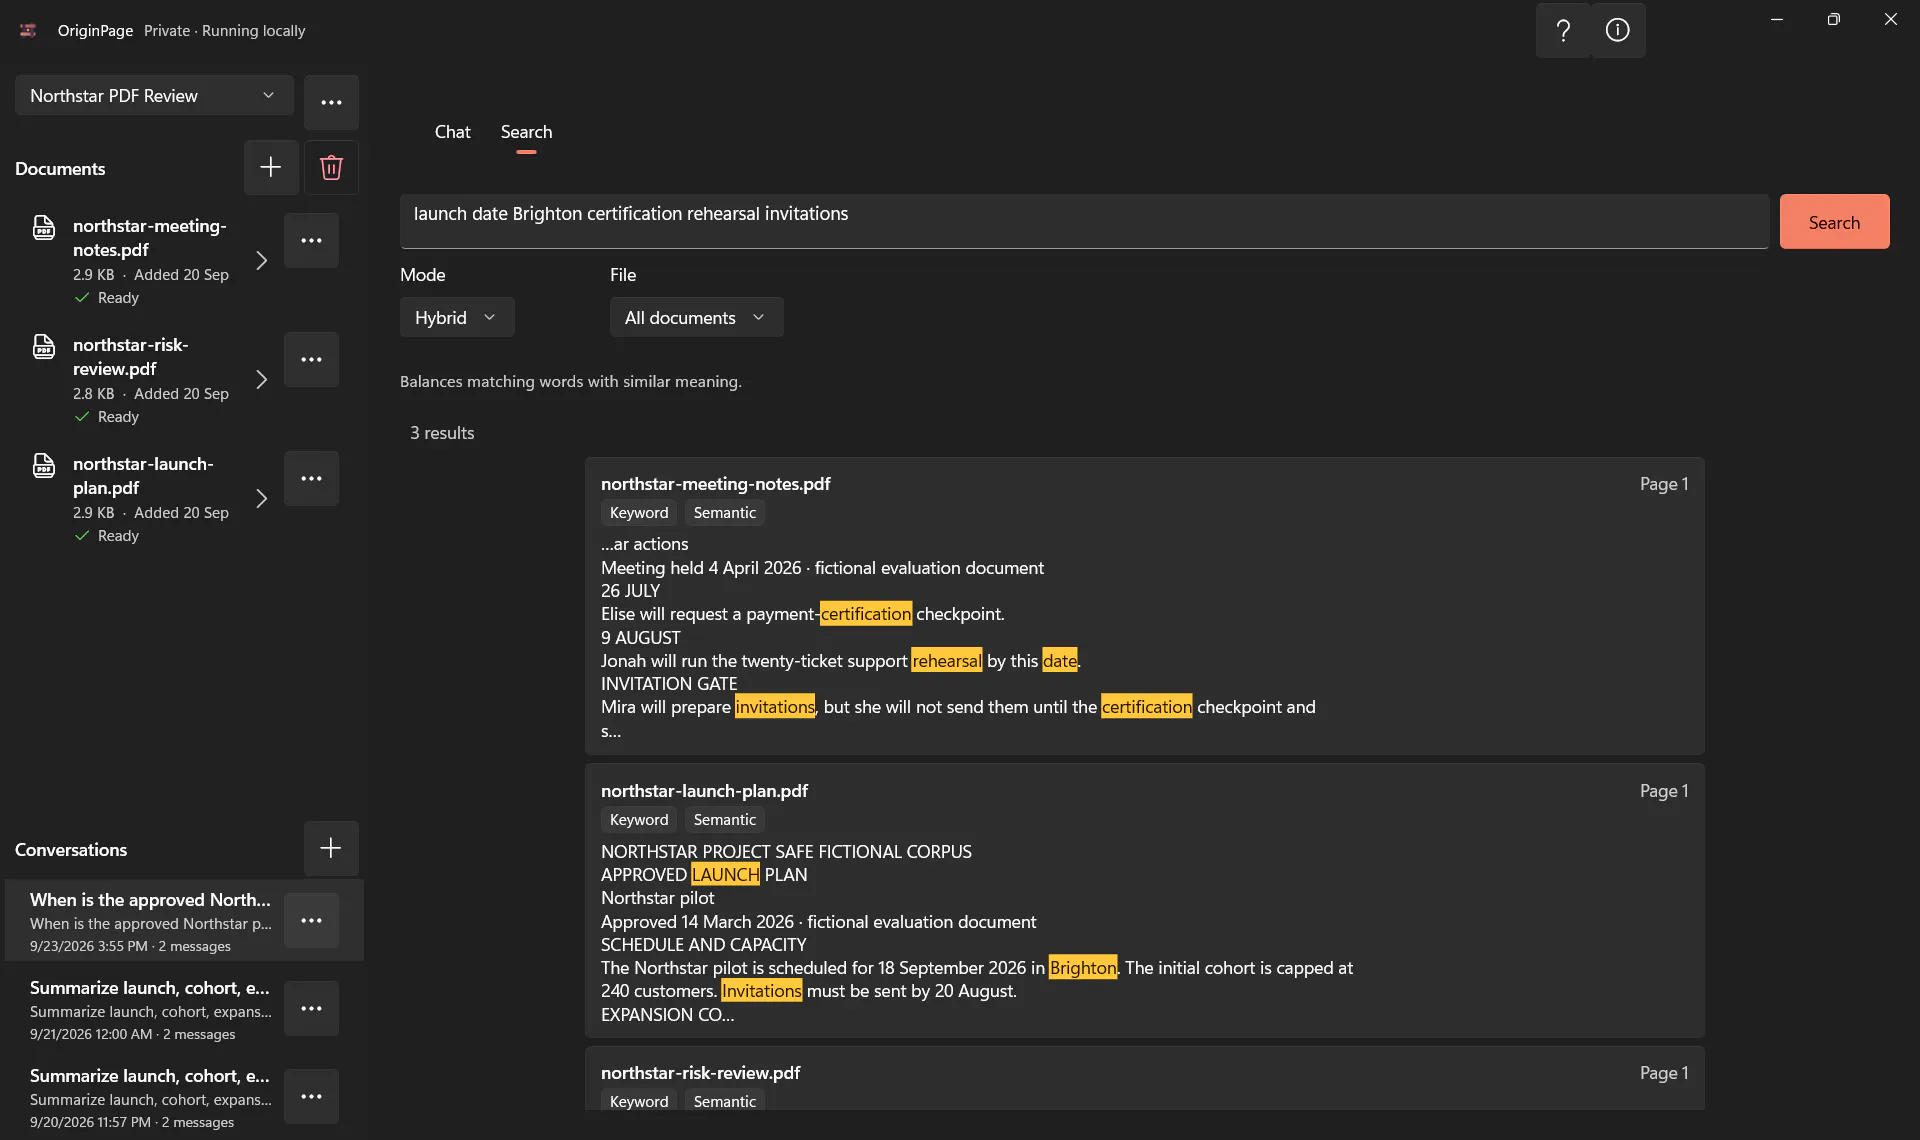Switch to the Chat tab
1920x1140 pixels.
pyautogui.click(x=452, y=132)
